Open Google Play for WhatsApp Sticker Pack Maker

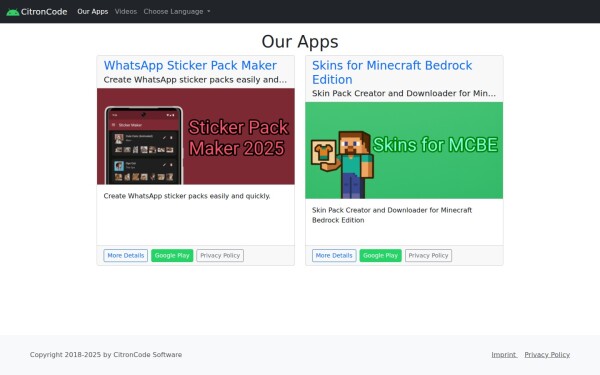pyautogui.click(x=172, y=256)
